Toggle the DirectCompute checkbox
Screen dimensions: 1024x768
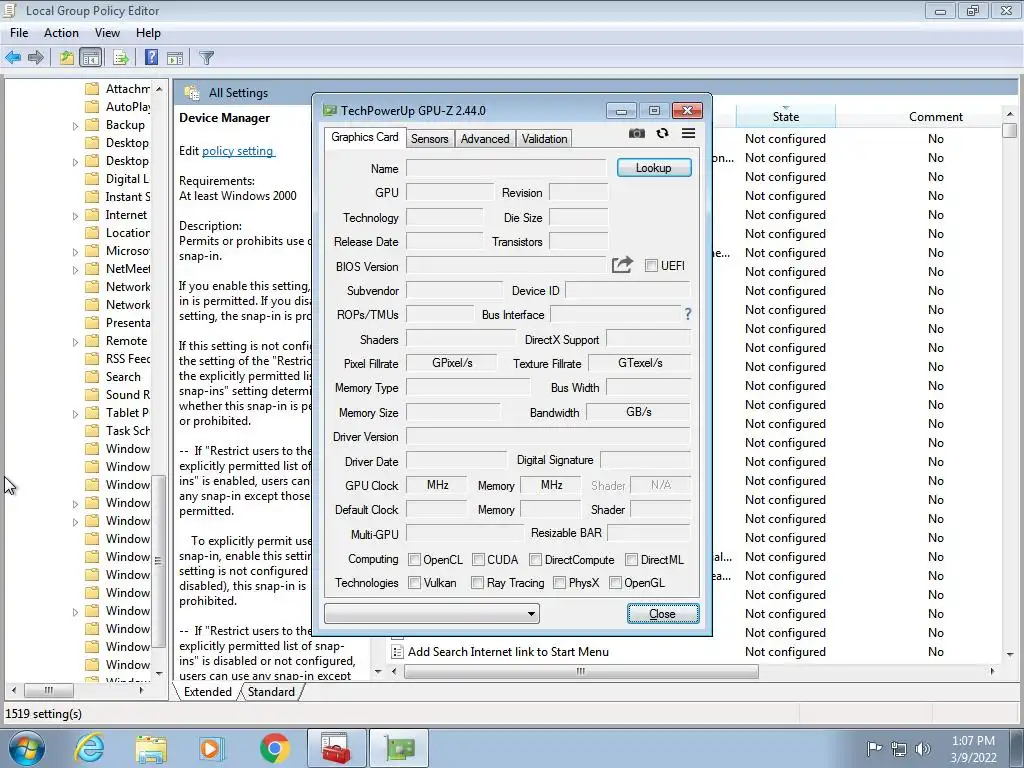pos(536,560)
